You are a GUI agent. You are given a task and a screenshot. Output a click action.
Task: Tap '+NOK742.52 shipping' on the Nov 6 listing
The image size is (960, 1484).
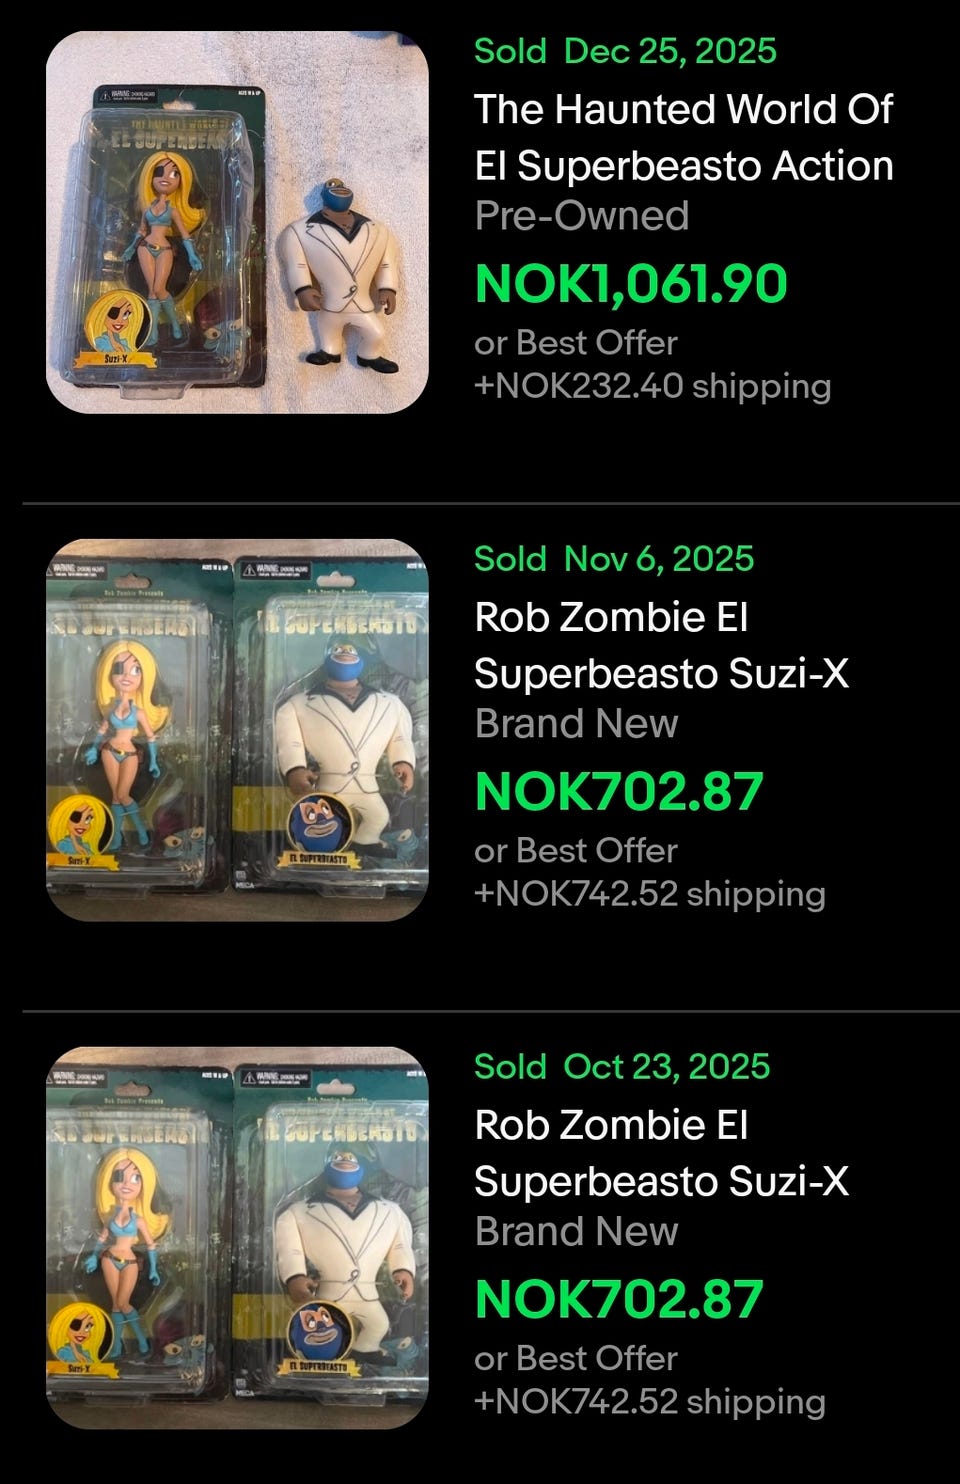[650, 894]
